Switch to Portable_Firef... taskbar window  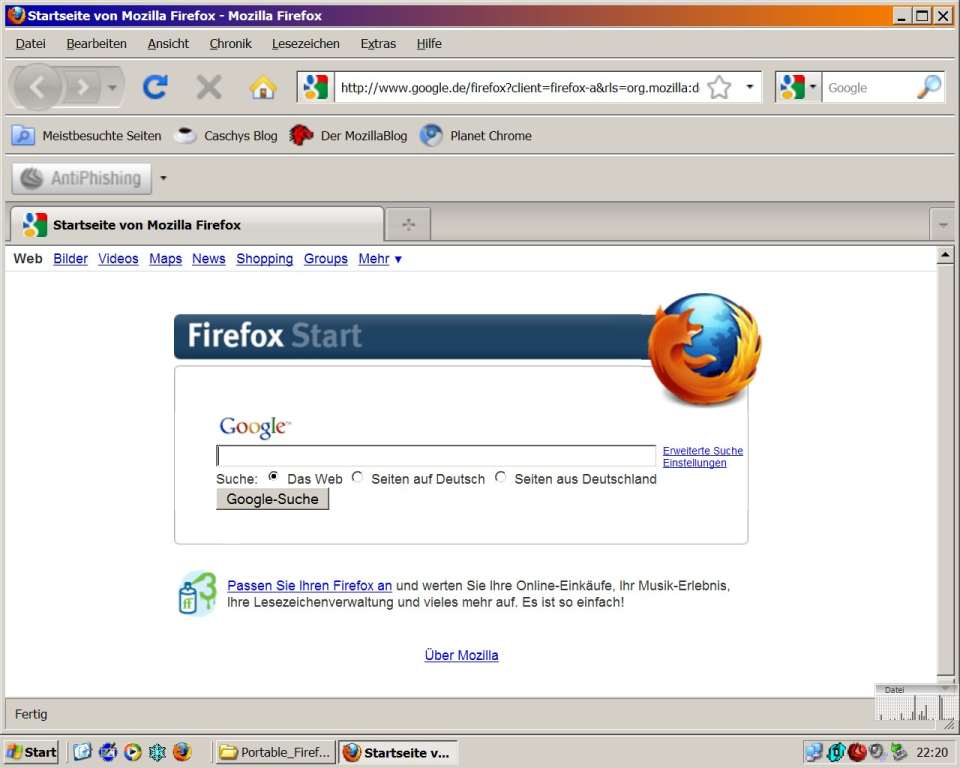[276, 752]
